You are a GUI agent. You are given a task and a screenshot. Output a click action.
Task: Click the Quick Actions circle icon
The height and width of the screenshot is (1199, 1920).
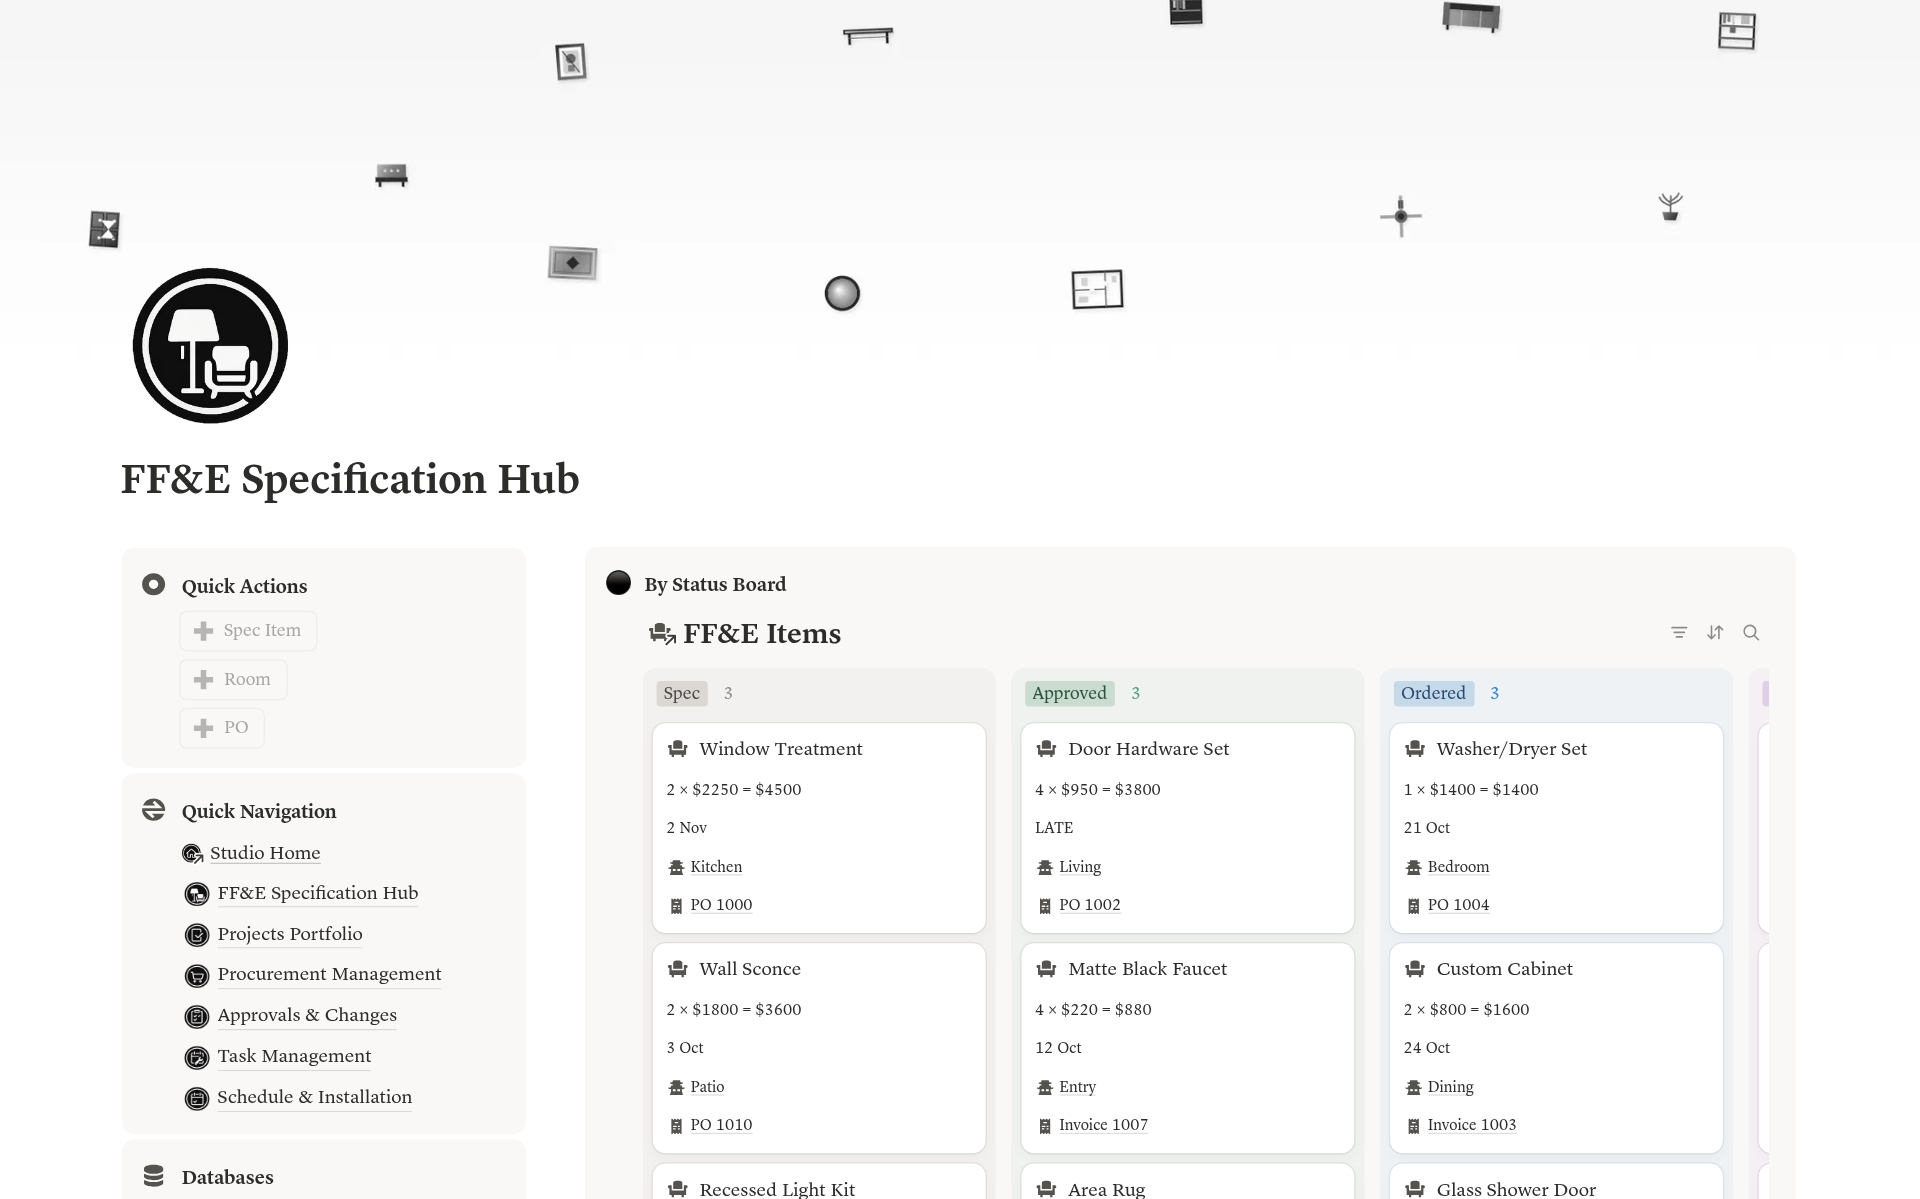pos(153,584)
